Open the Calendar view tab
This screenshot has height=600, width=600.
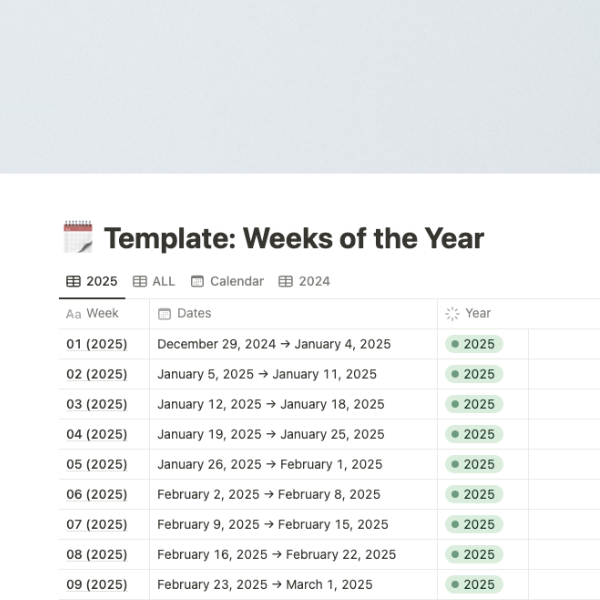(237, 281)
